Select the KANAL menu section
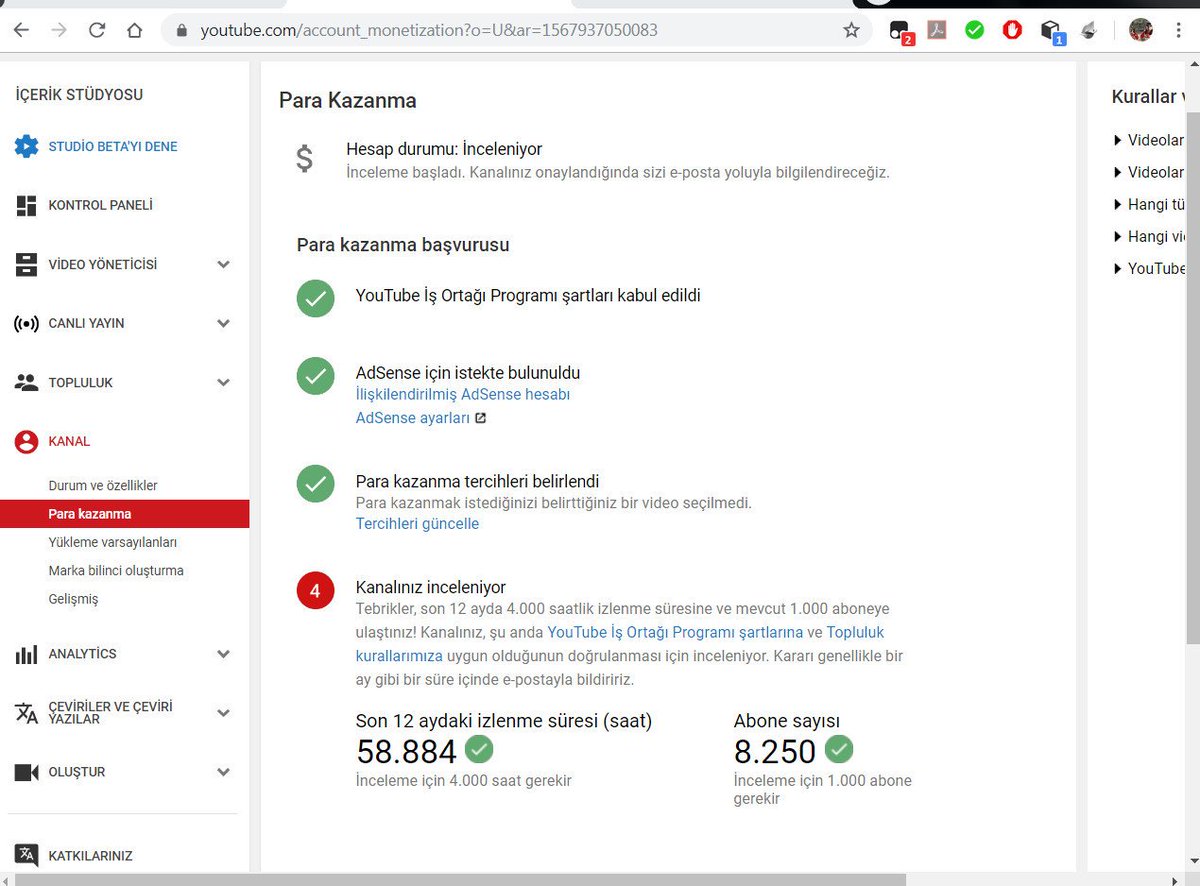The width and height of the screenshot is (1200, 886). [x=69, y=441]
